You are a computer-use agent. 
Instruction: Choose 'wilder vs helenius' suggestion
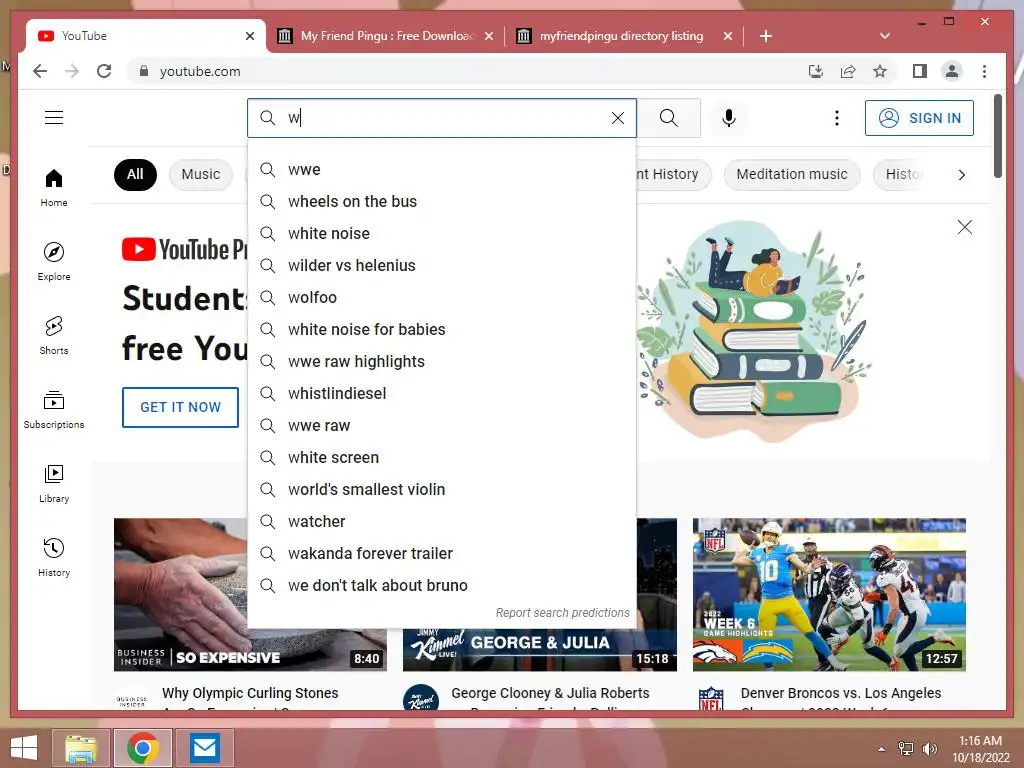[441, 266]
